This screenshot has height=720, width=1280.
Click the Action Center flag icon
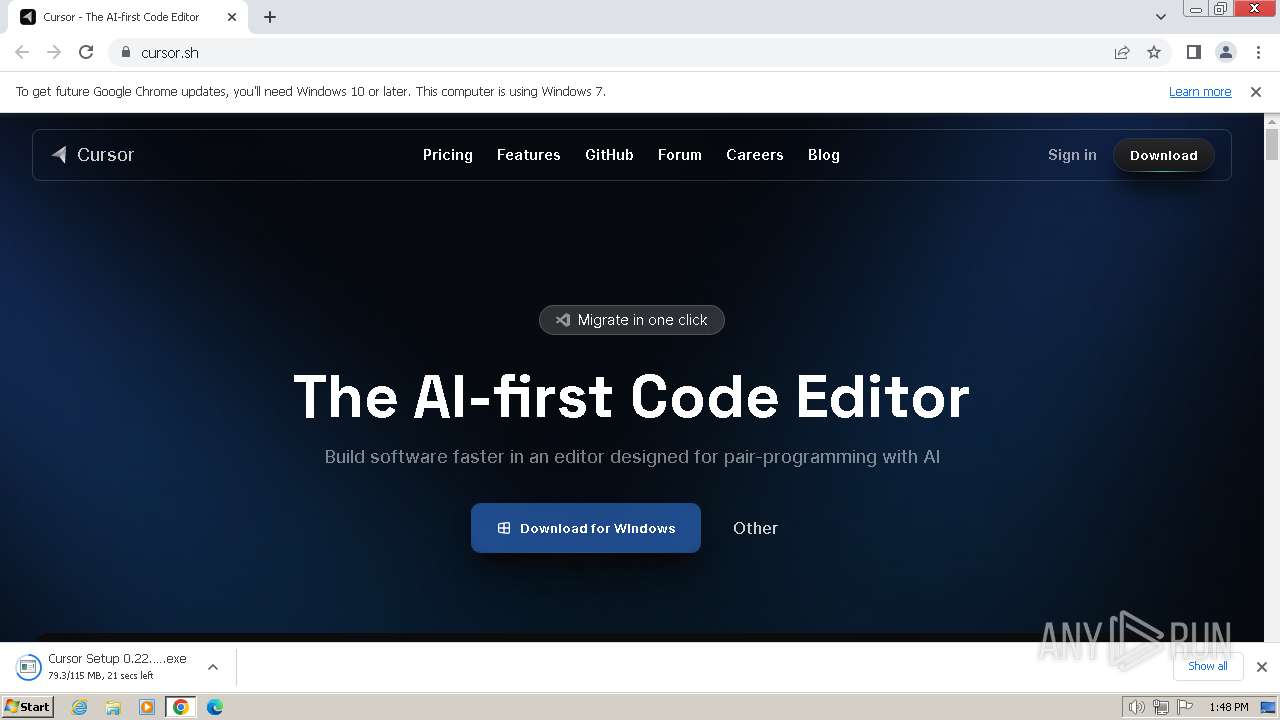click(1183, 707)
